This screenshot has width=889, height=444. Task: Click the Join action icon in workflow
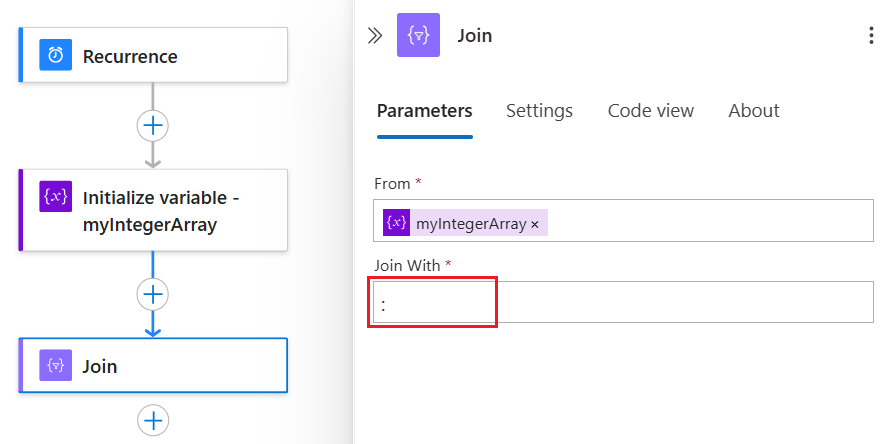(56, 365)
